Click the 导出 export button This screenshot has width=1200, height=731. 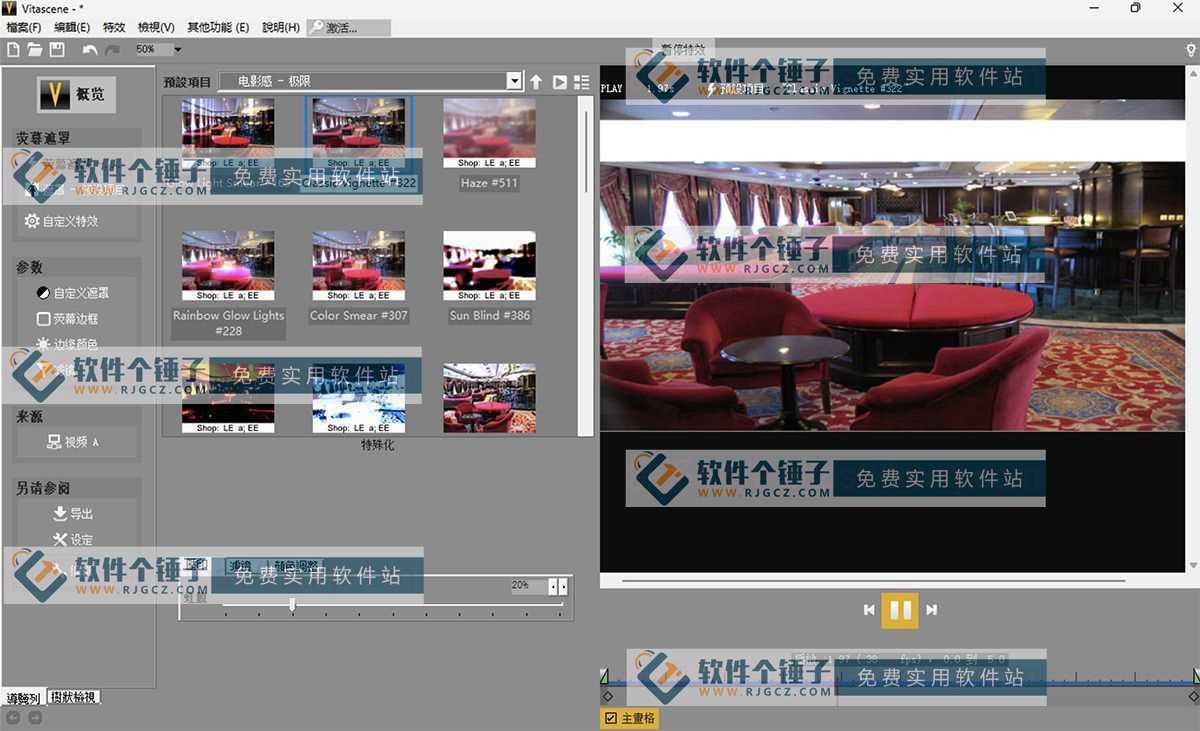(x=73, y=513)
